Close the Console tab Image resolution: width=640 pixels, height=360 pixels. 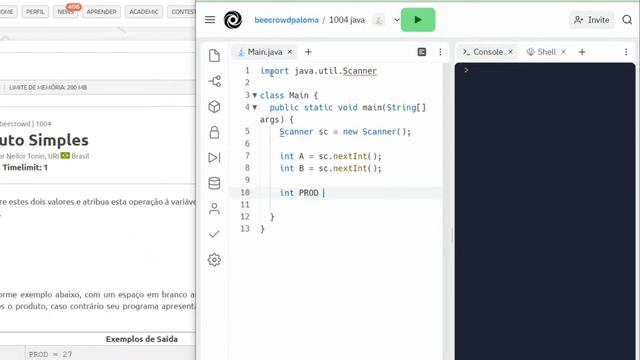point(510,52)
